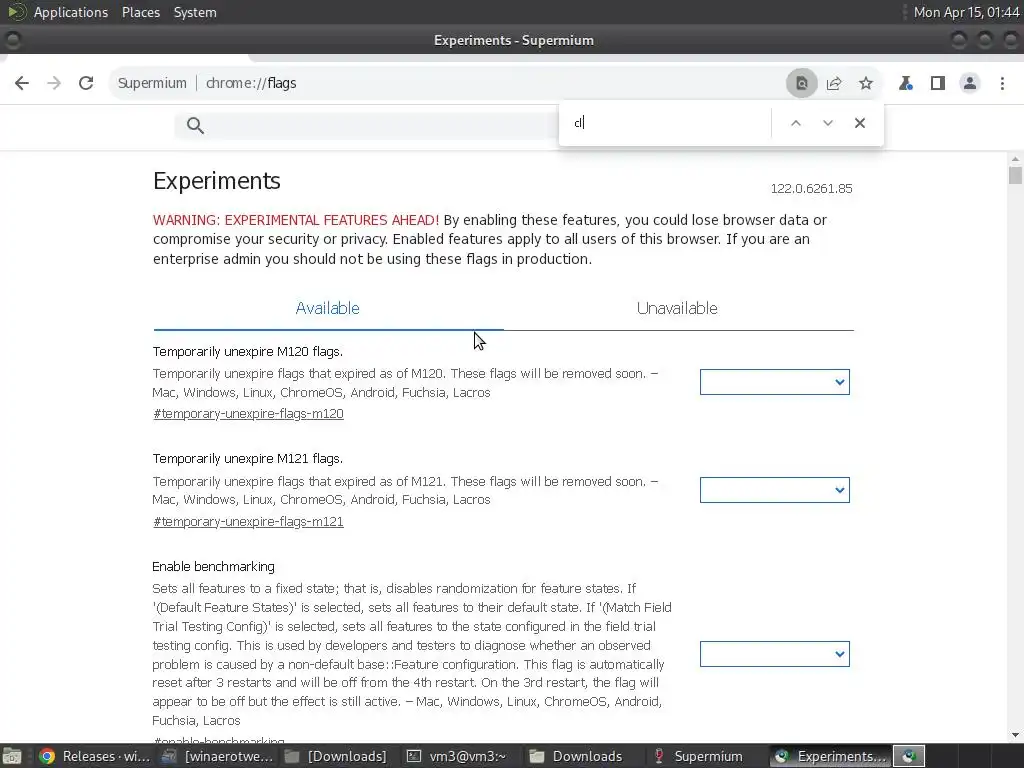Click the Experiments taskbar window button
The image size is (1024, 768).
tap(829, 756)
